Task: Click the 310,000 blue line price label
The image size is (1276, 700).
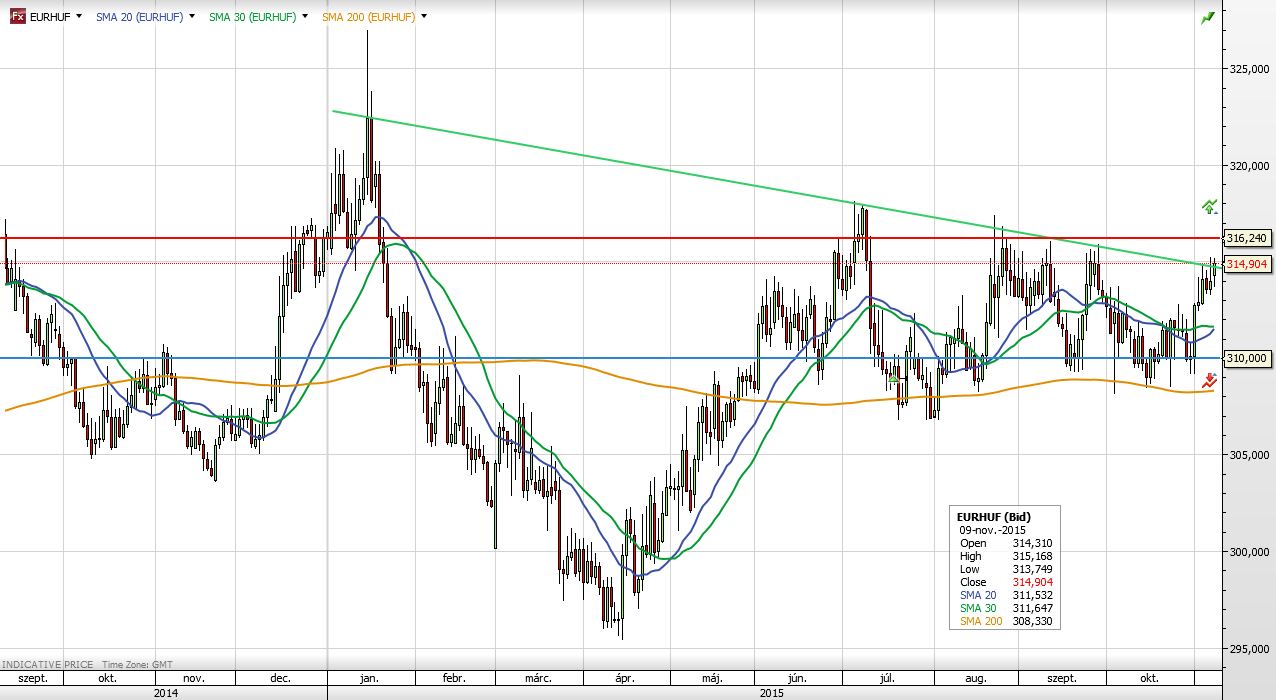Action: [1247, 358]
